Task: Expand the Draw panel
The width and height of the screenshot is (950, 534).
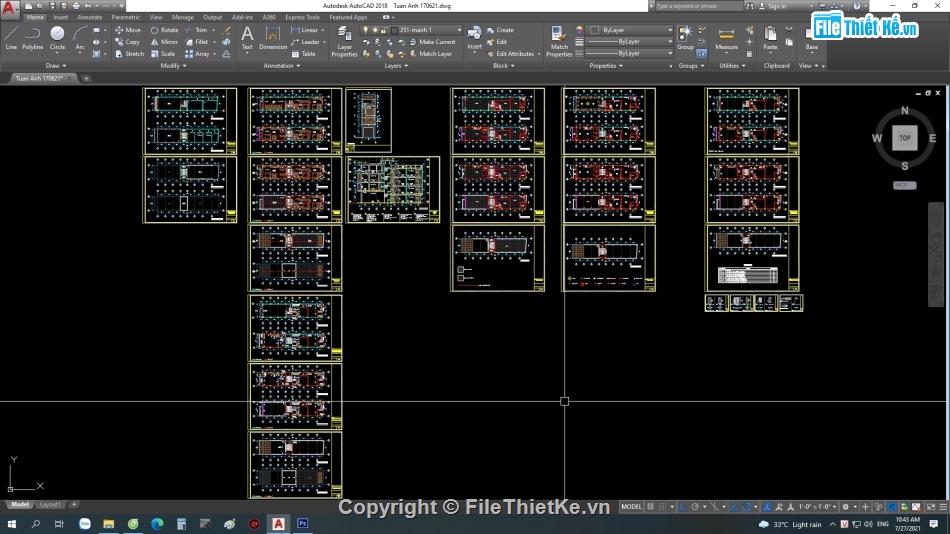Action: click(x=55, y=65)
